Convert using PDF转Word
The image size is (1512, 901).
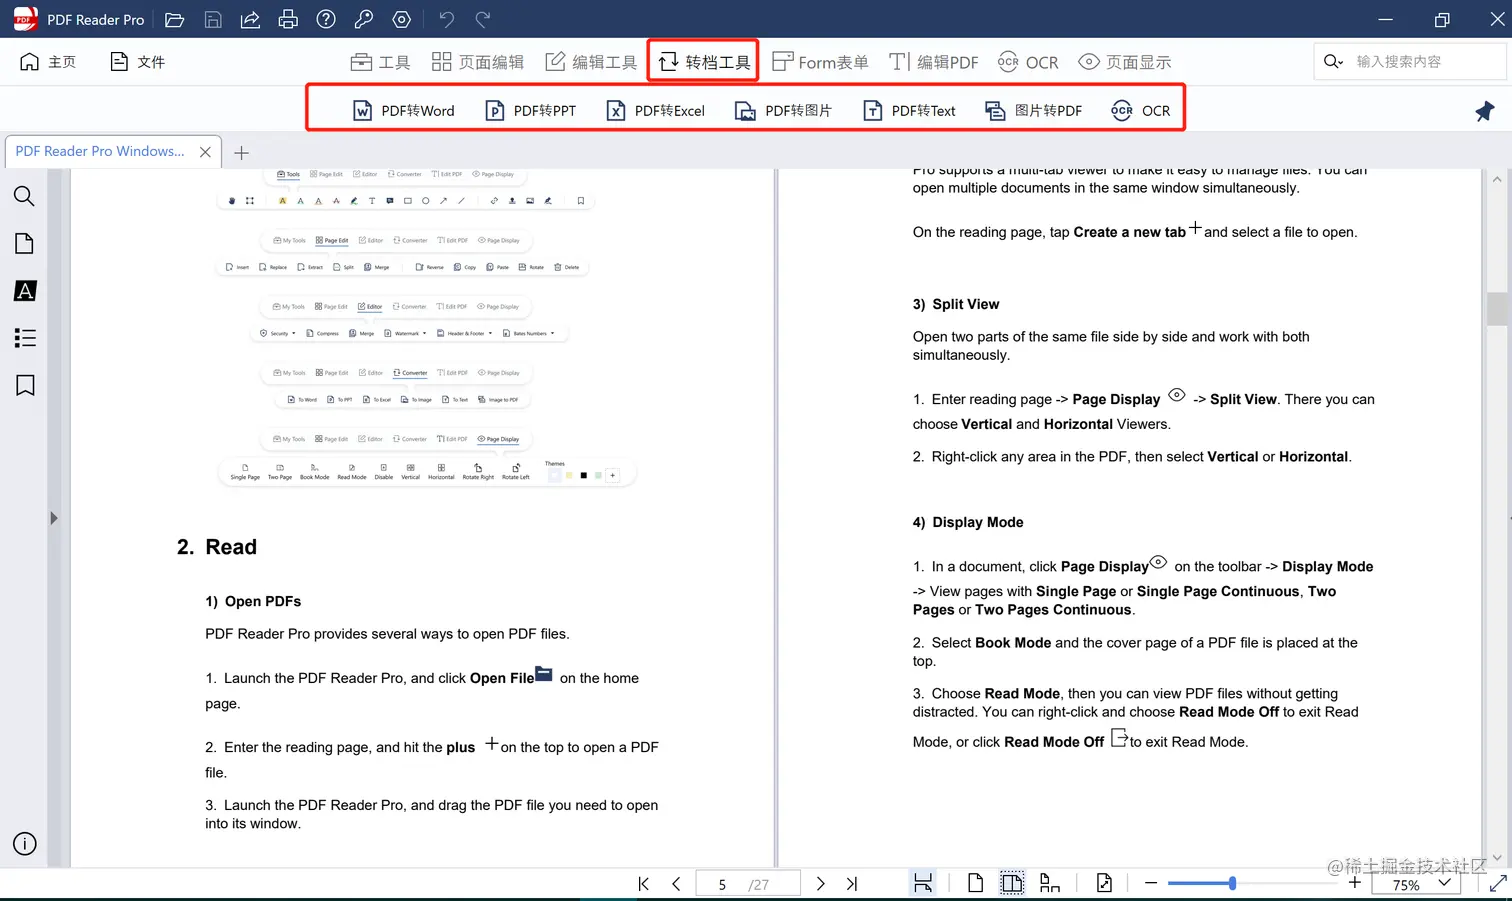click(x=403, y=111)
